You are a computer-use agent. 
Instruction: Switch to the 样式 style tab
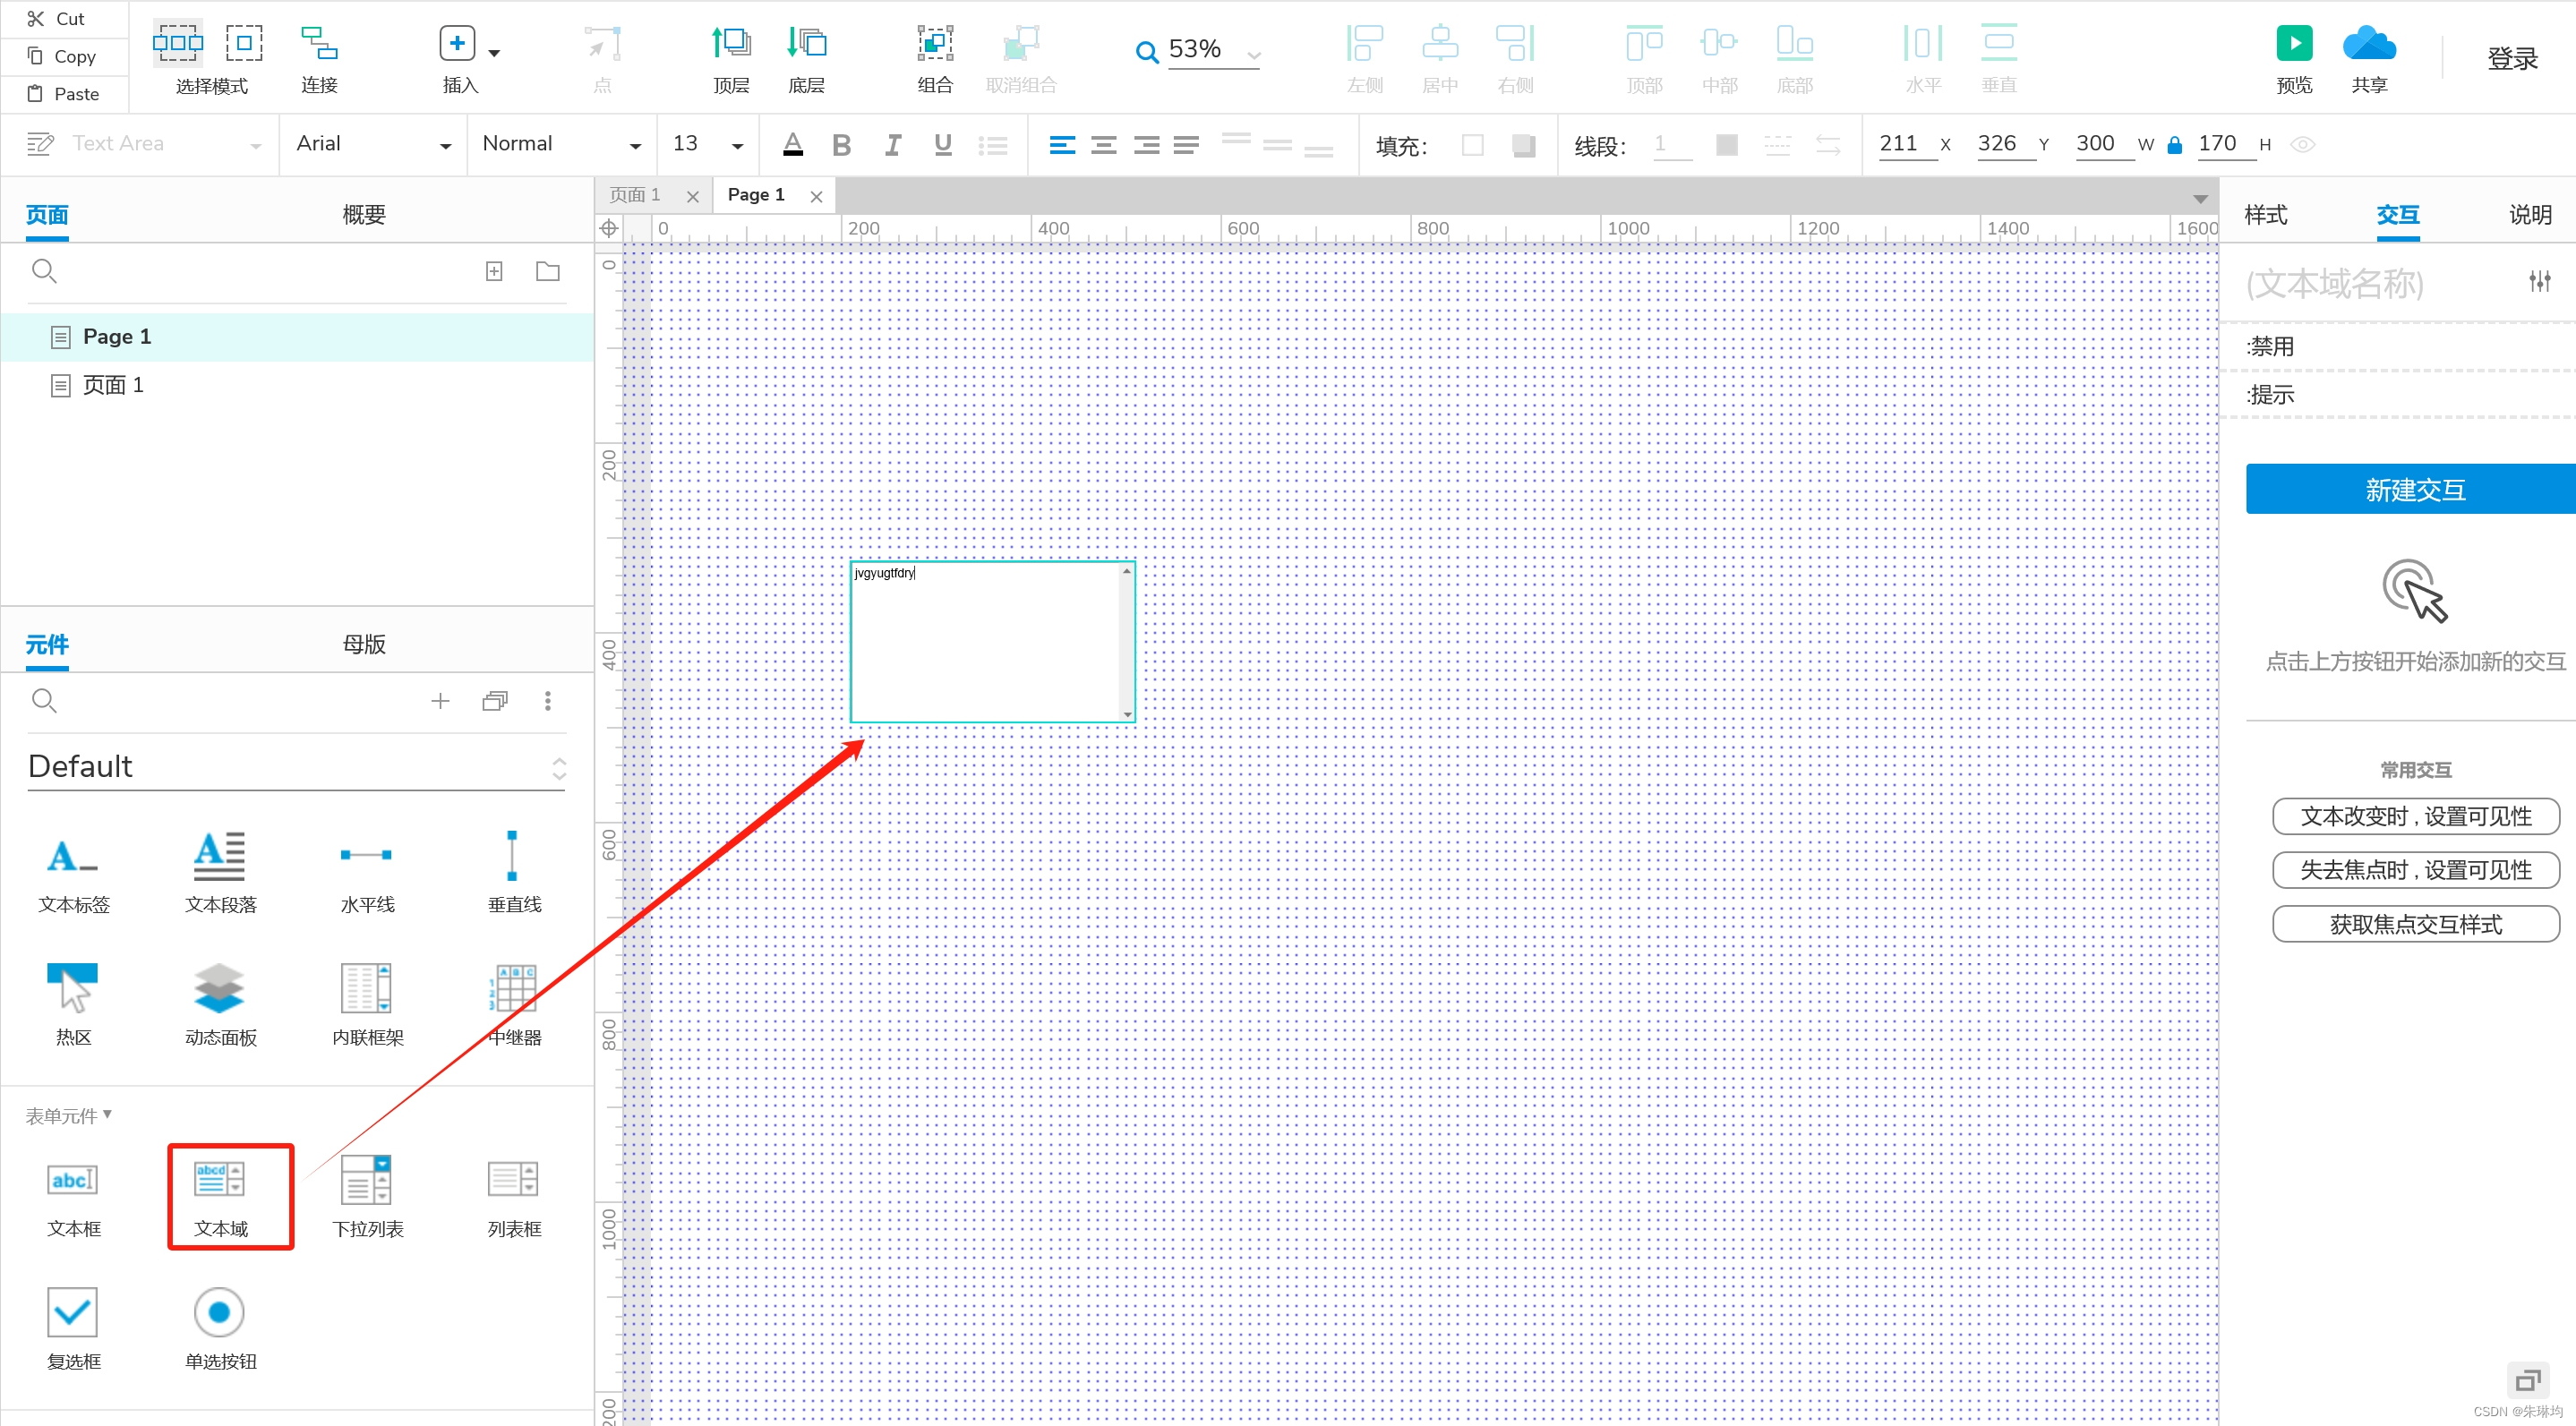click(2265, 214)
